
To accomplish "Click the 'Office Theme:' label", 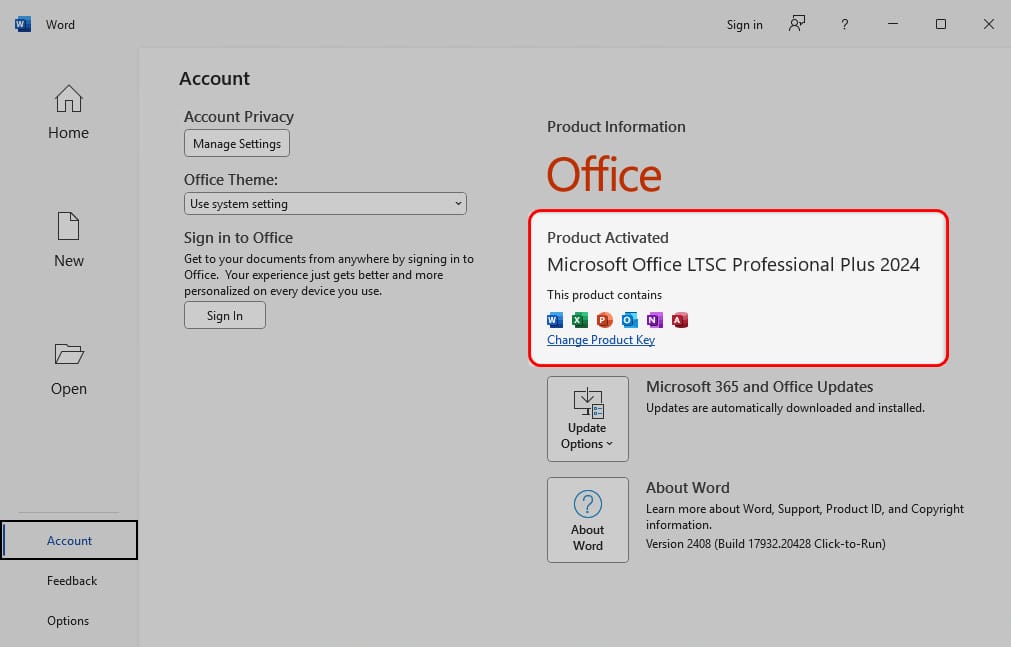I will point(231,180).
